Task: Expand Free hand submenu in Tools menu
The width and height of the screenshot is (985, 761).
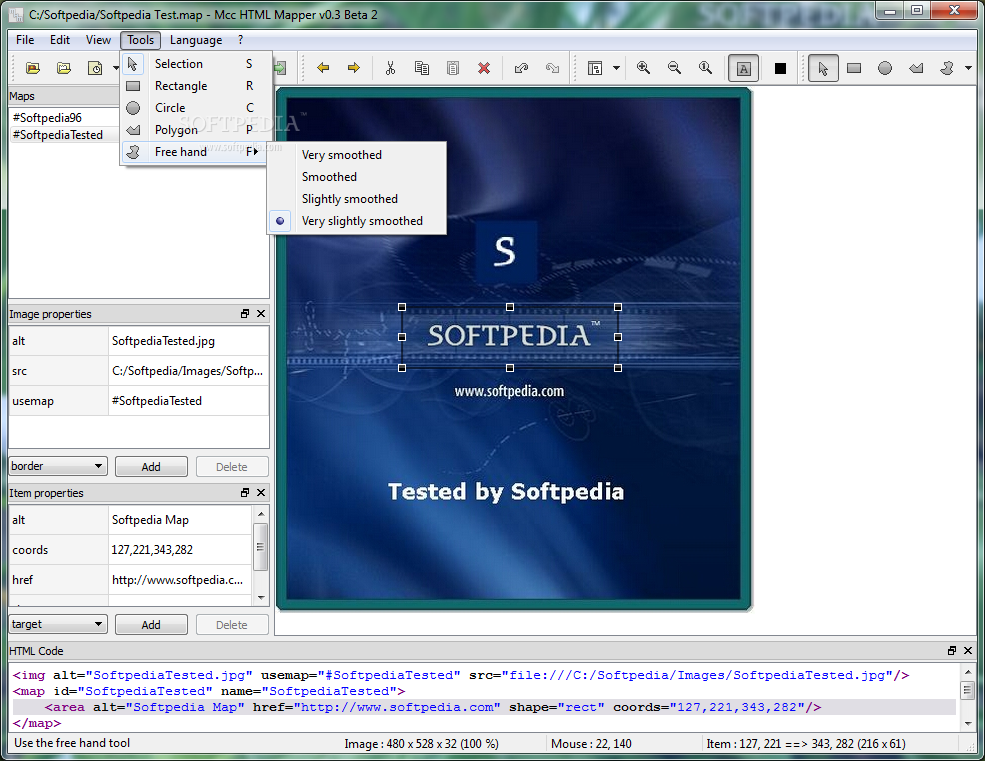Action: [x=193, y=152]
